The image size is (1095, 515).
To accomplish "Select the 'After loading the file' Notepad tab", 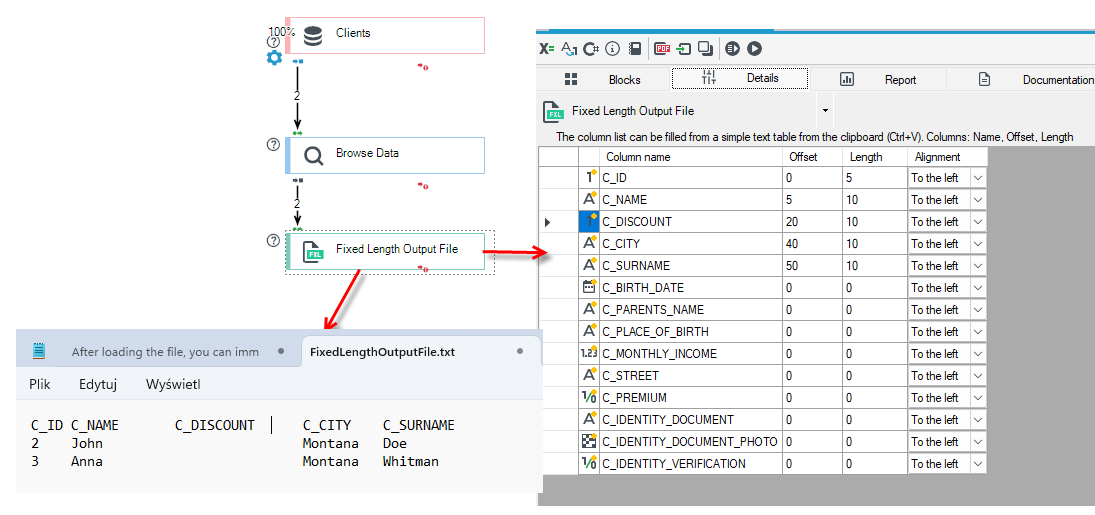I will coord(165,352).
